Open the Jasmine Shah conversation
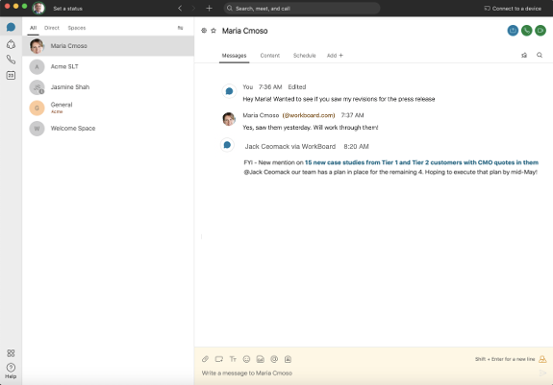 [x=108, y=87]
